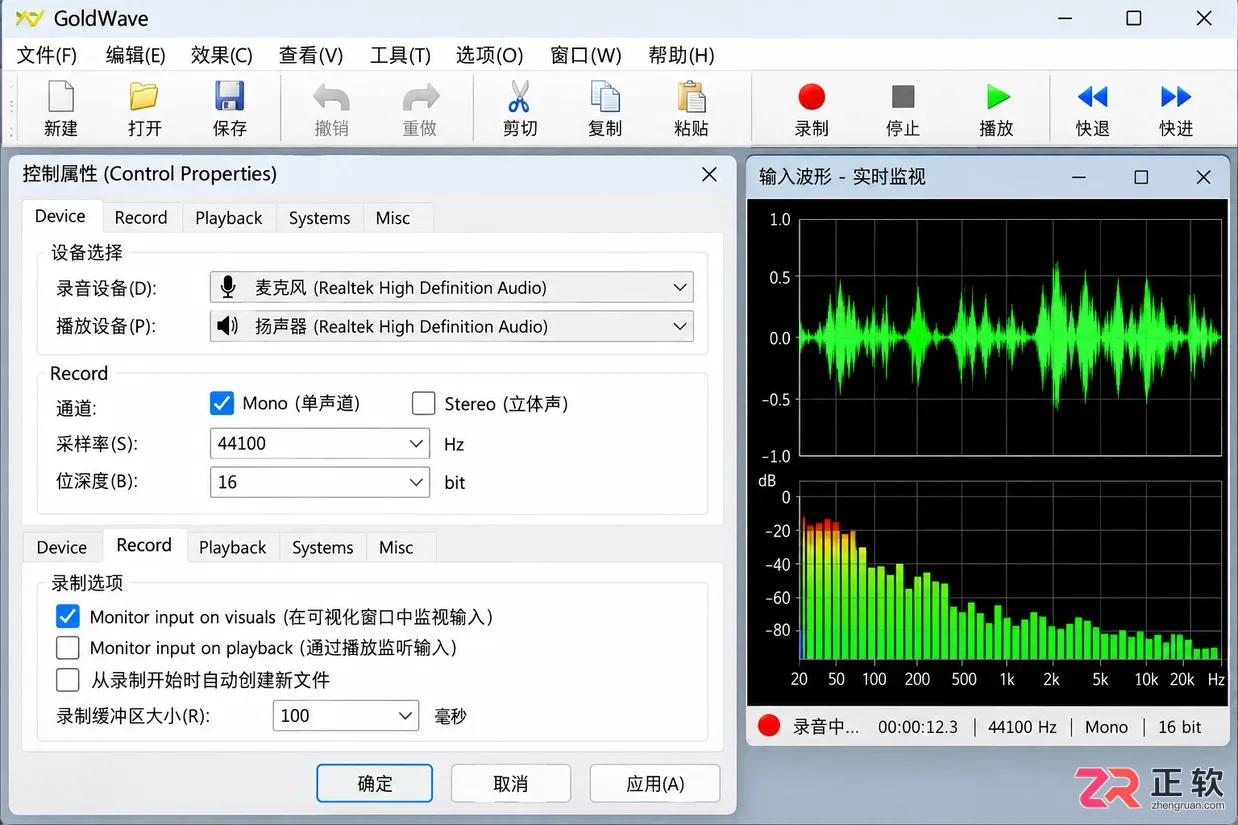1238x825 pixels.
Task: Save with the 保存 floppy disk icon
Action: pyautogui.click(x=230, y=97)
